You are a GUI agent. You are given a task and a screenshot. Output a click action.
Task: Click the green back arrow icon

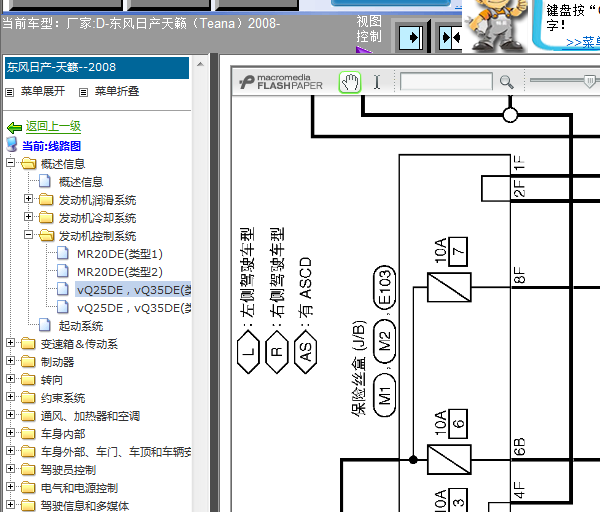[x=14, y=127]
